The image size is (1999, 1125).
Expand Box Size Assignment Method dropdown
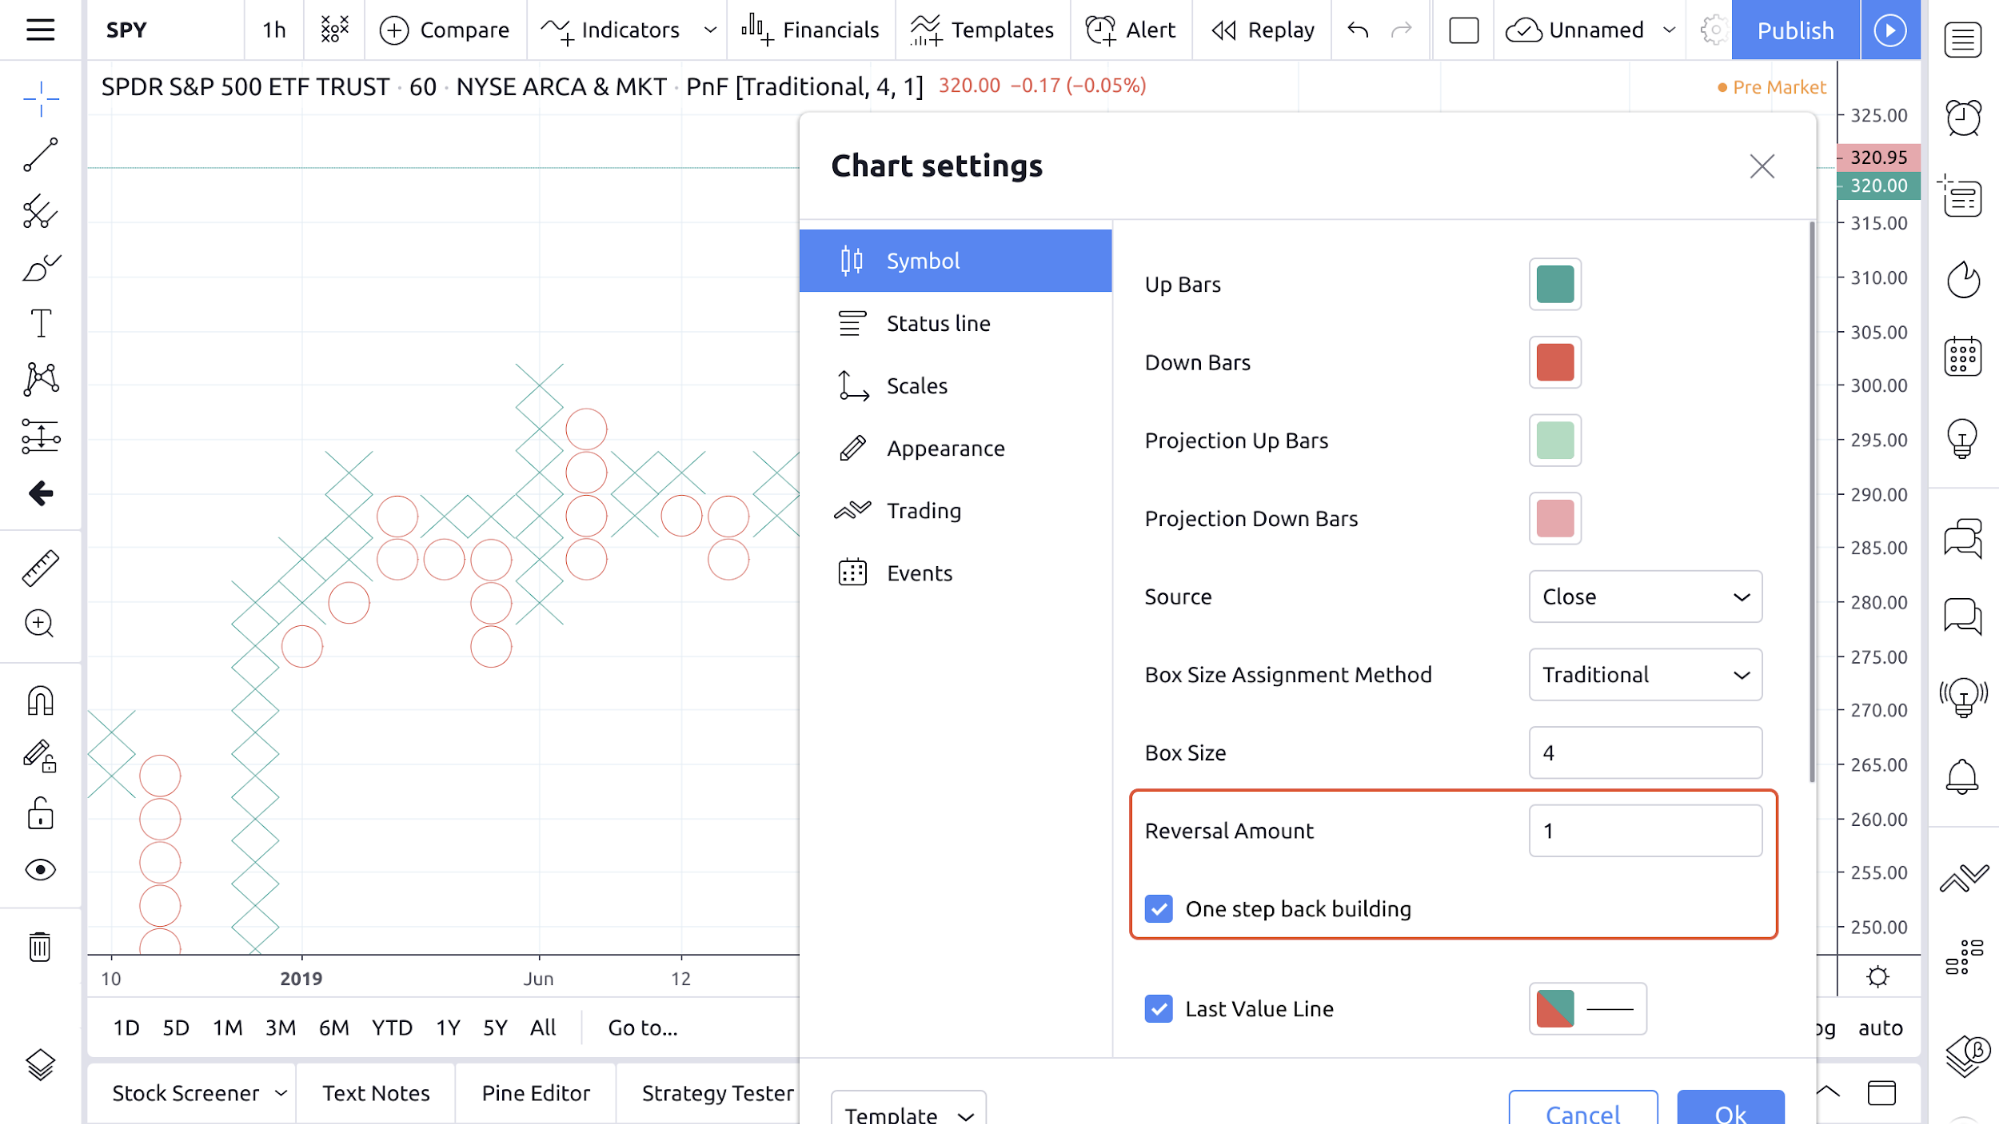click(x=1645, y=675)
